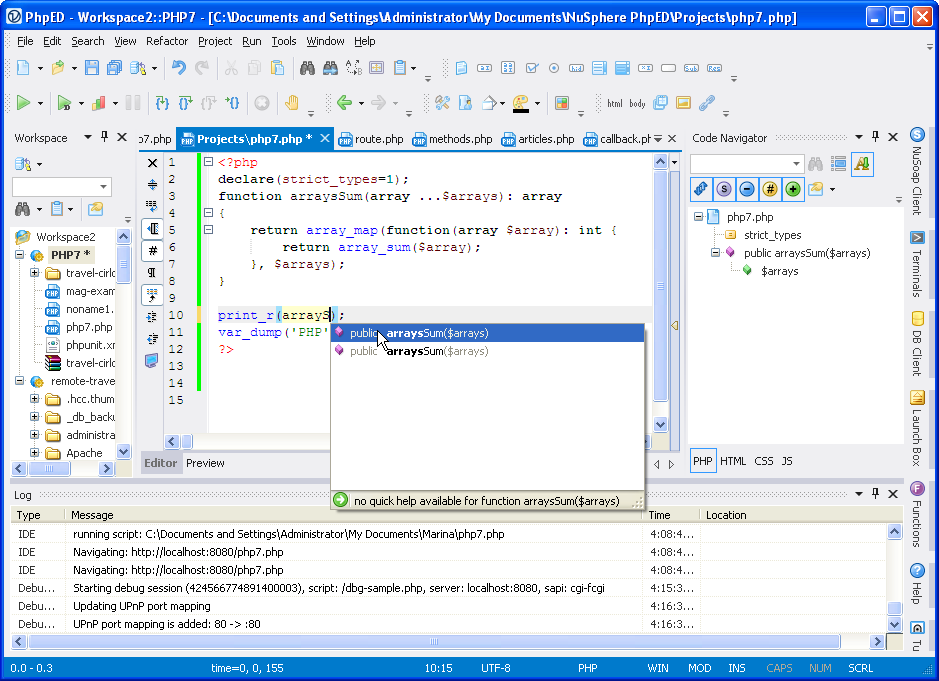Toggle the green plus filter in Code Navigator

793,189
